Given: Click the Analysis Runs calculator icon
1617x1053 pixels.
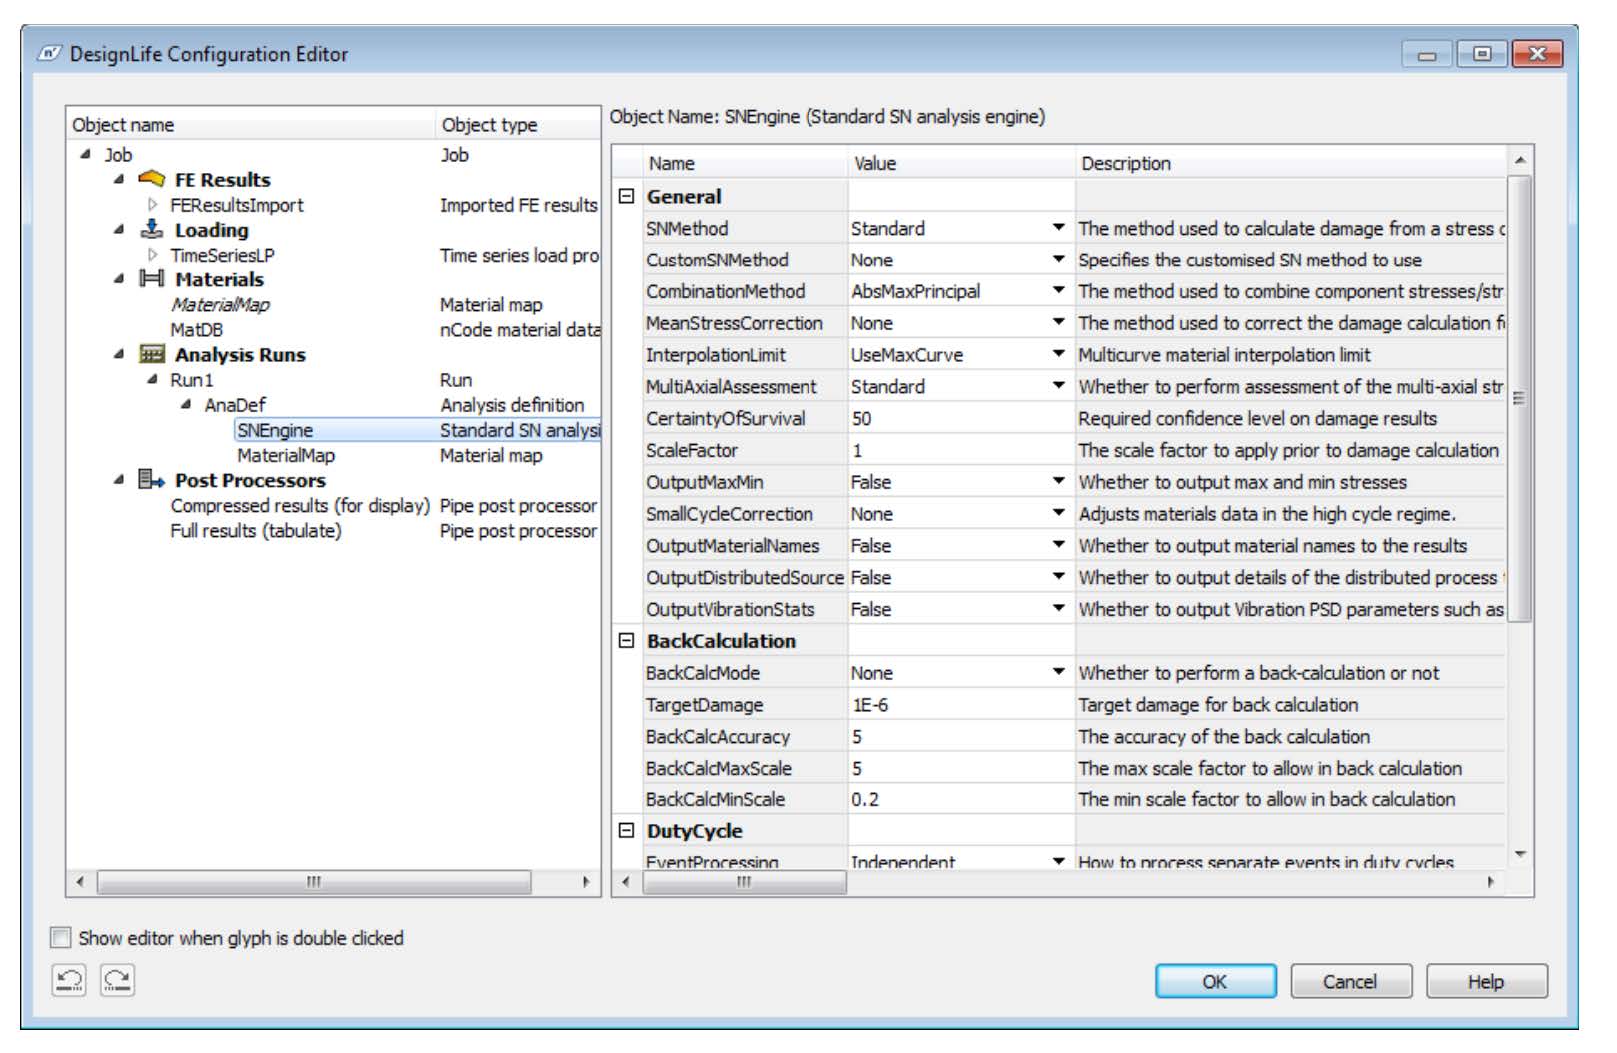Looking at the screenshot, I should point(152,355).
